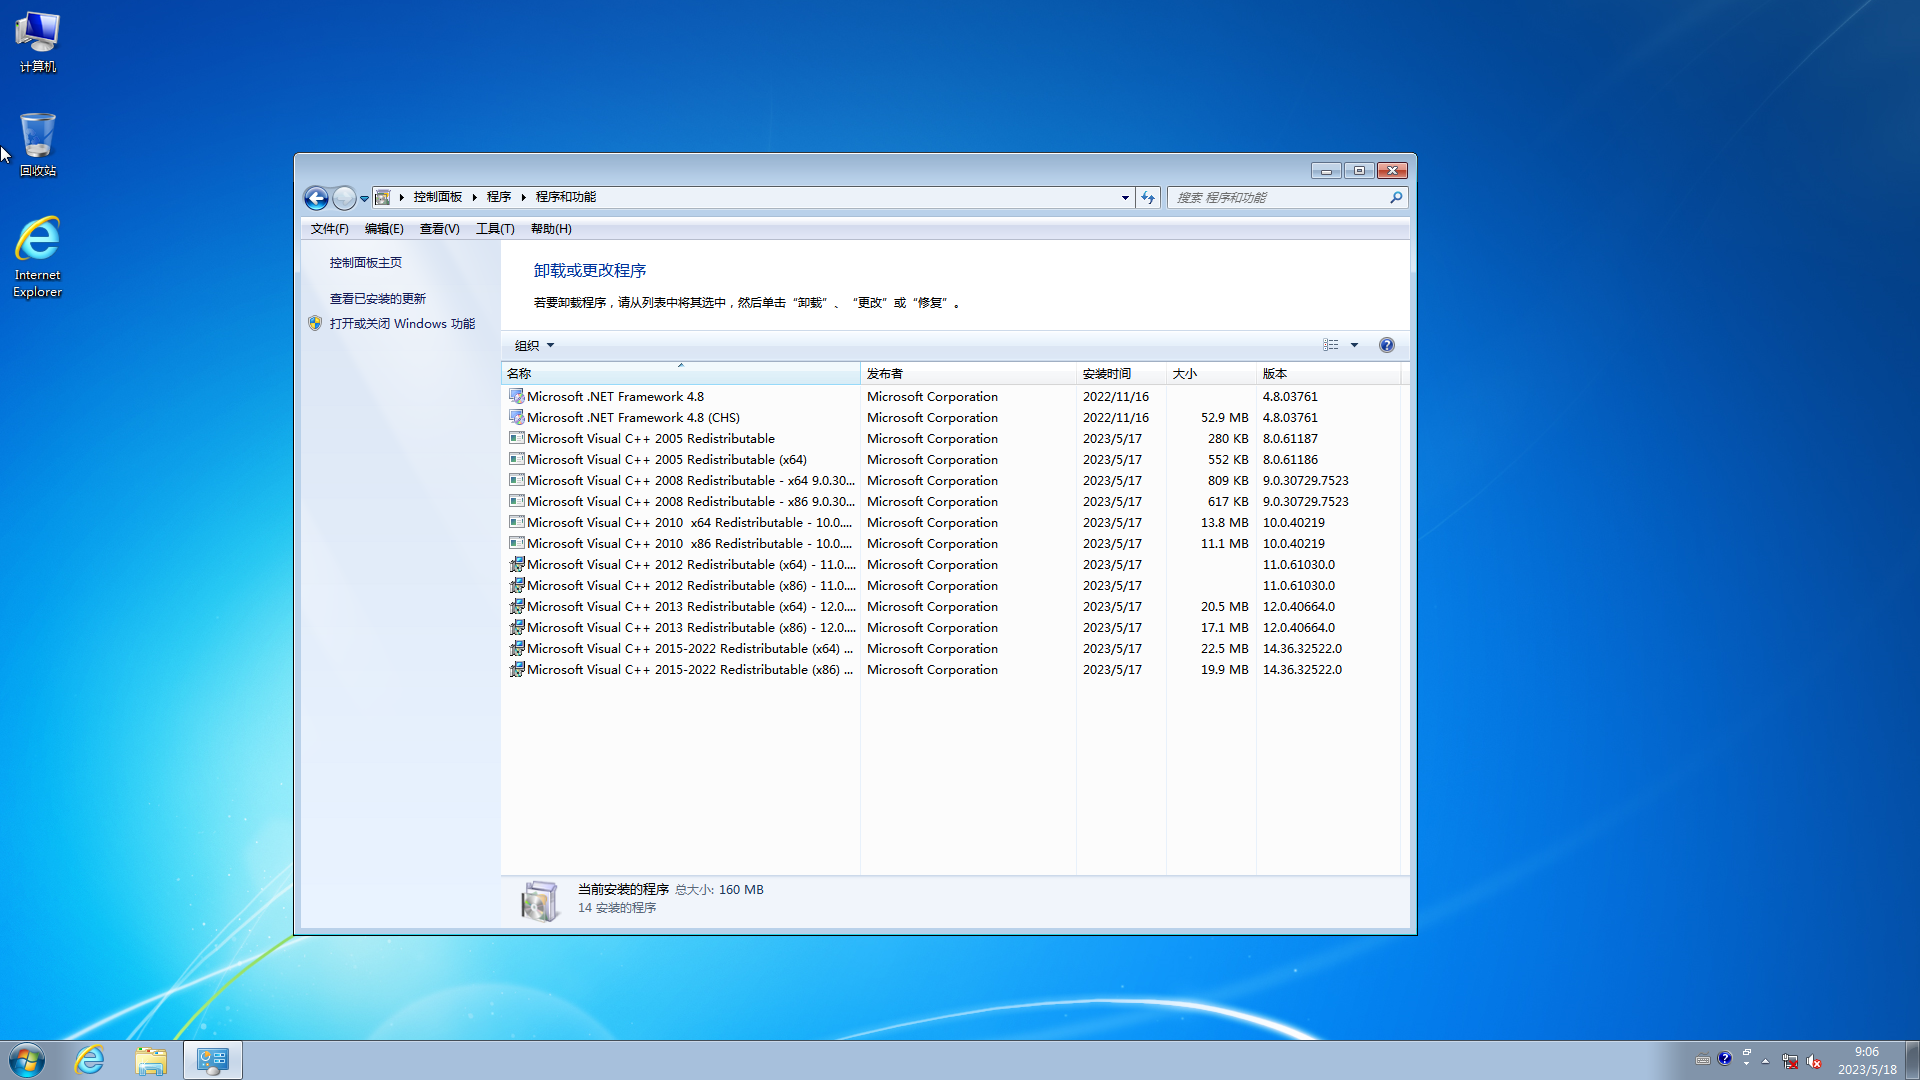The width and height of the screenshot is (1920, 1080).
Task: Show hidden icons in the system tray
Action: pos(1765,1062)
